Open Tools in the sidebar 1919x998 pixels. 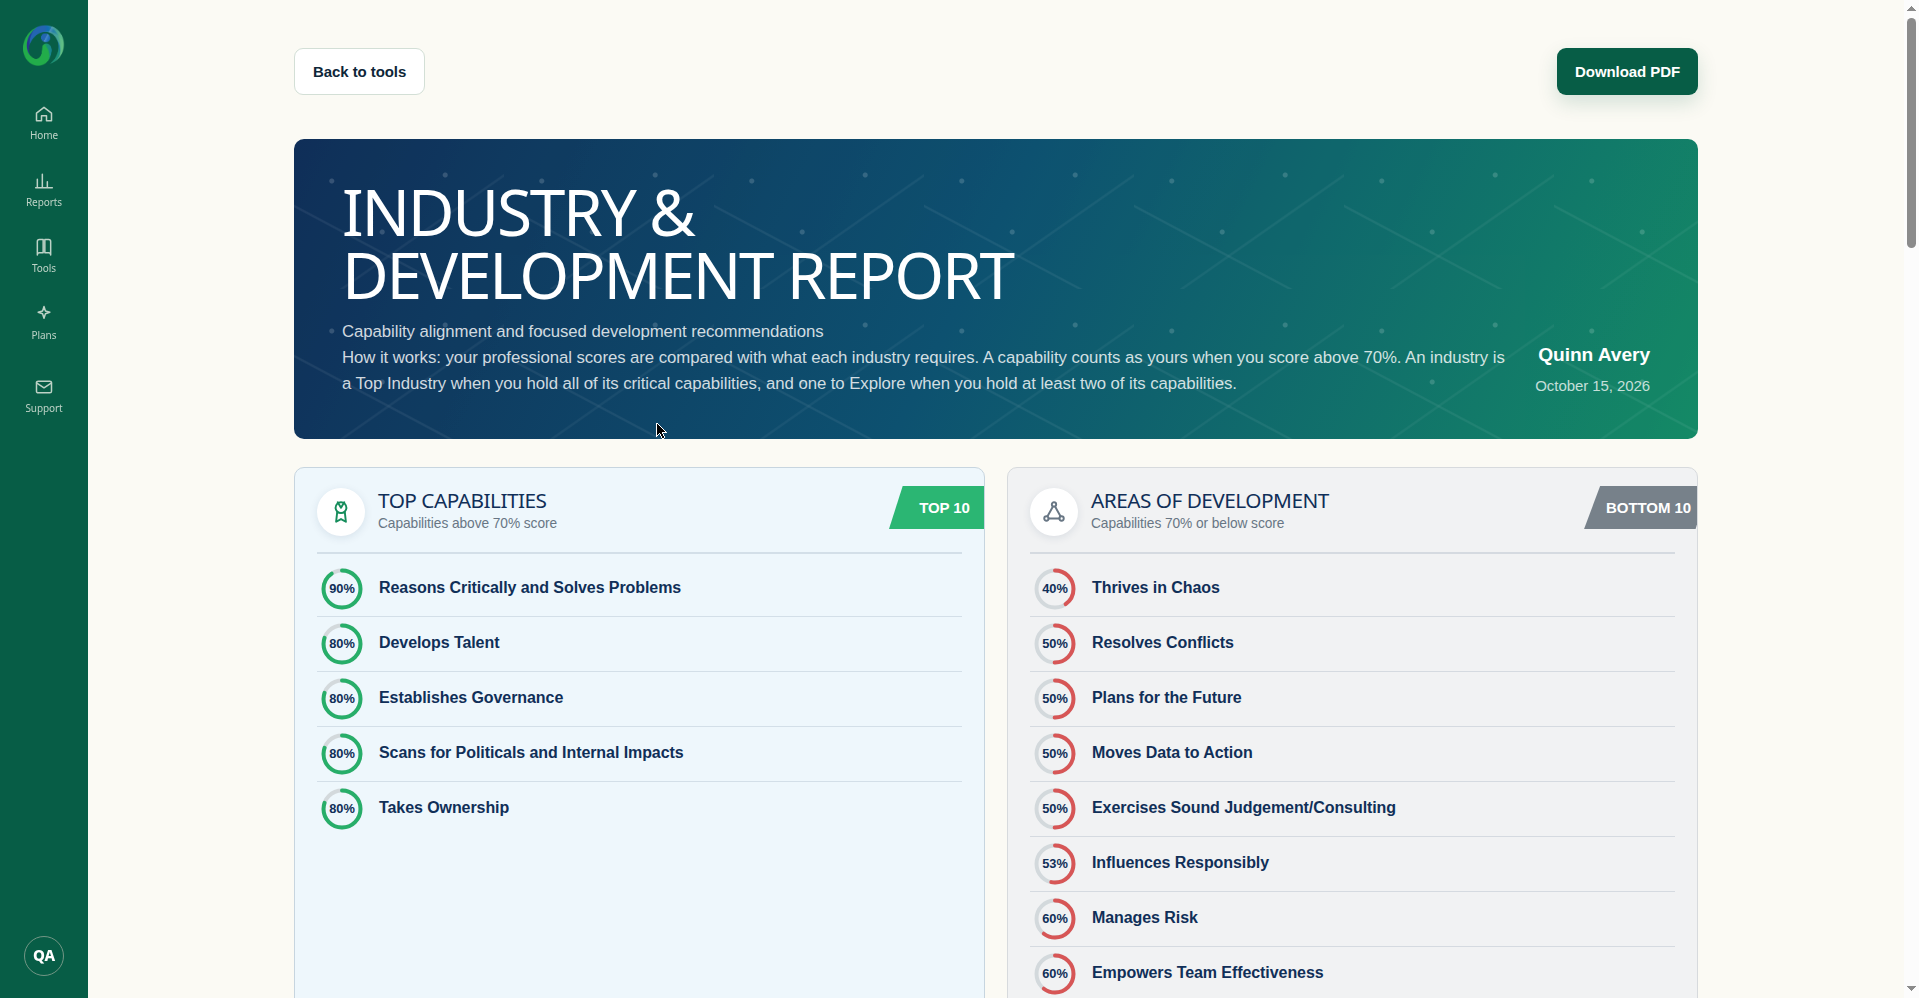point(44,256)
